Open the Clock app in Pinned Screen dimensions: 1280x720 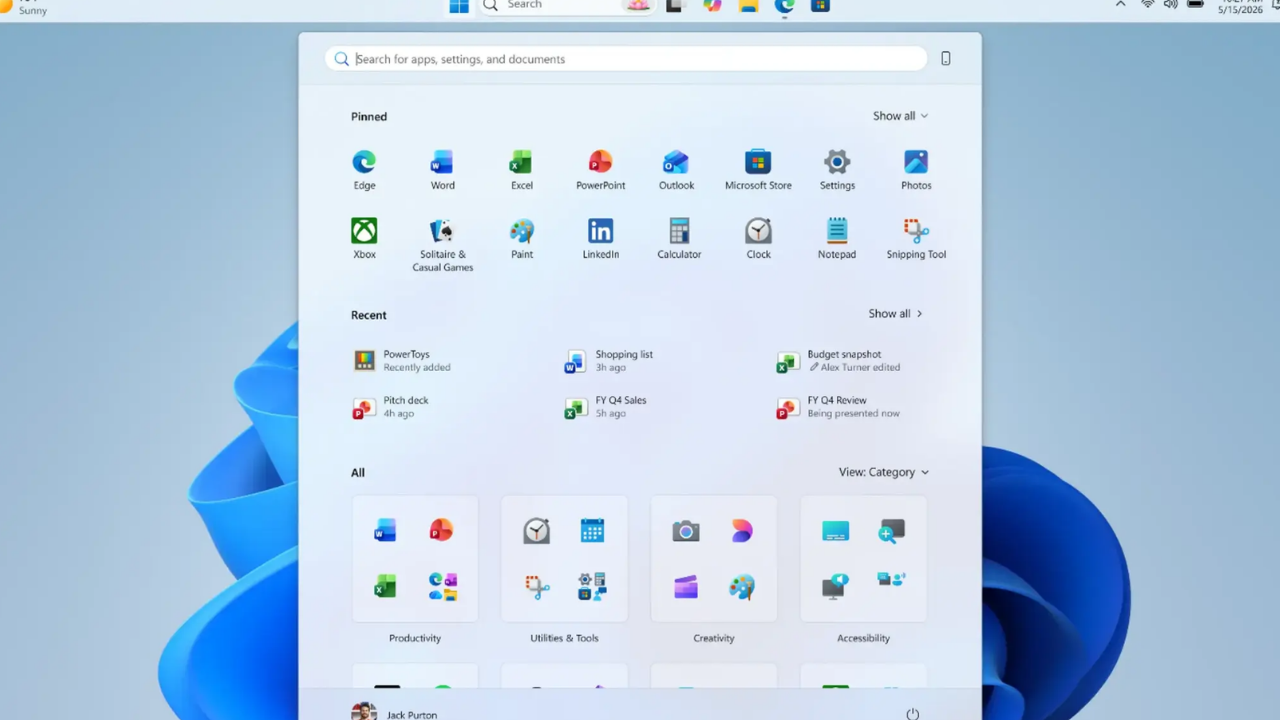(758, 239)
